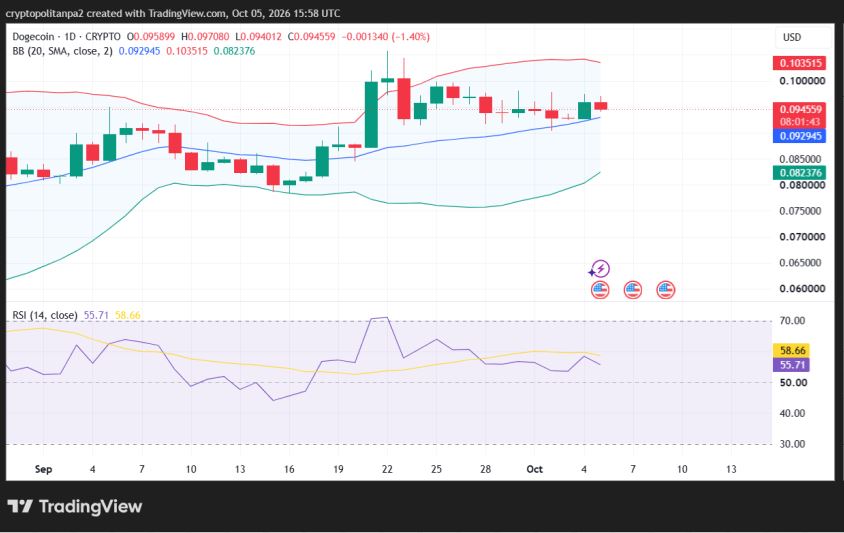Click yellow 58.66 in the RSI legend
The width and height of the screenshot is (844, 533).
(128, 315)
